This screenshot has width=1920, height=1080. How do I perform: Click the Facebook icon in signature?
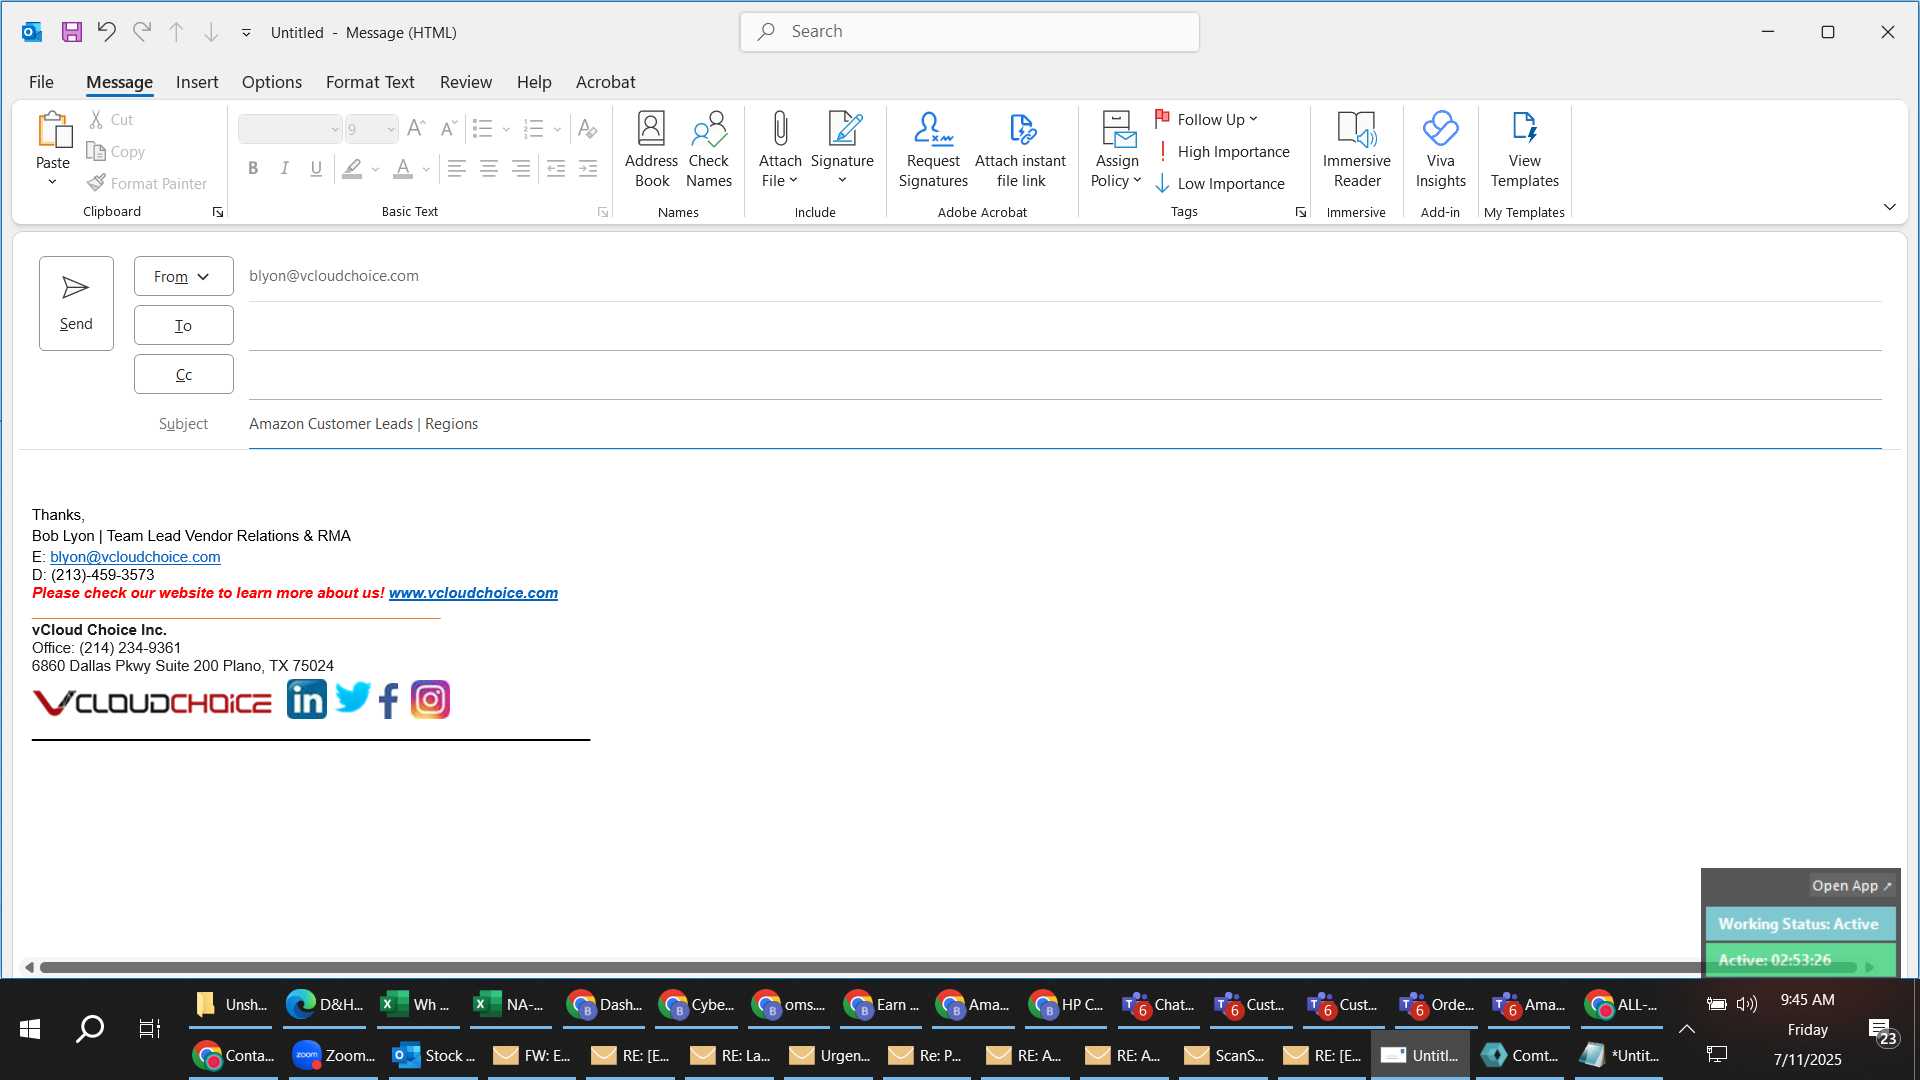click(389, 700)
